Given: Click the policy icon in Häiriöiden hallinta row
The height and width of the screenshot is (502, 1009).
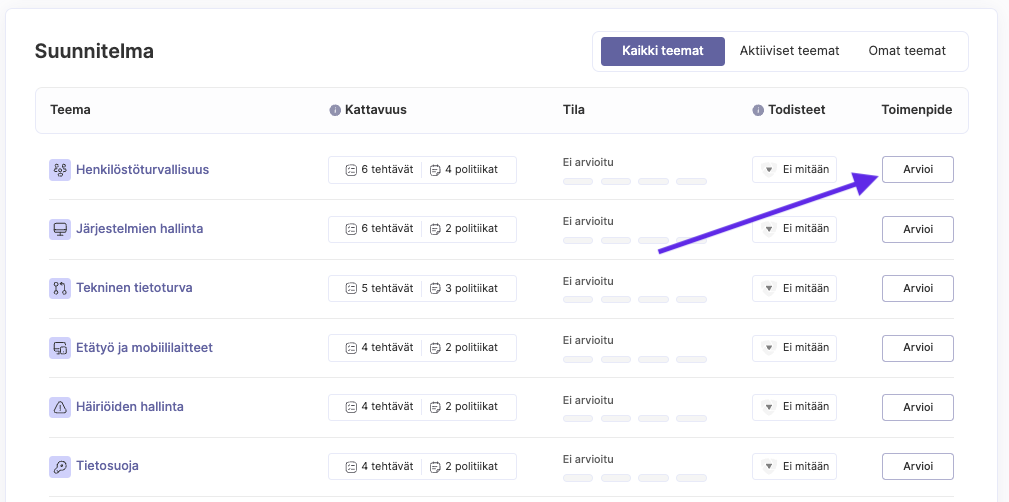Looking at the screenshot, I should [435, 407].
